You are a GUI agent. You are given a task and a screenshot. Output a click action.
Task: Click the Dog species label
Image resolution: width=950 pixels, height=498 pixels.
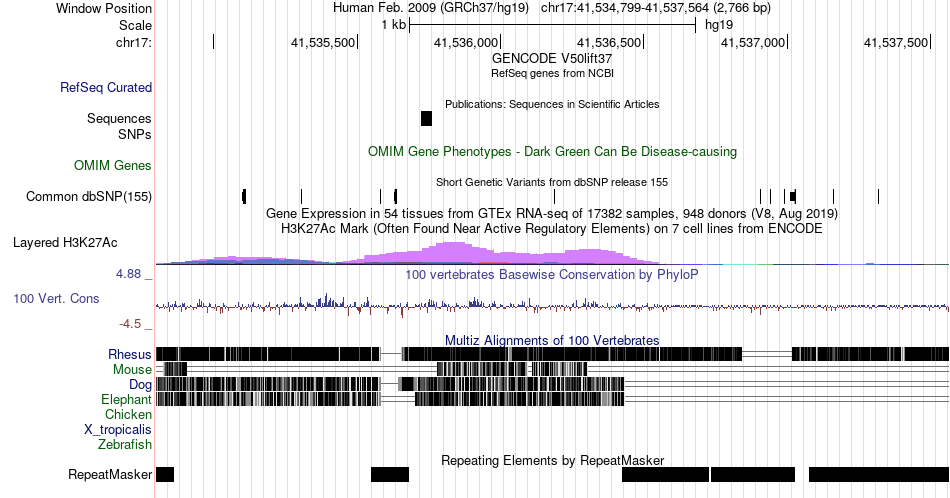[x=140, y=384]
